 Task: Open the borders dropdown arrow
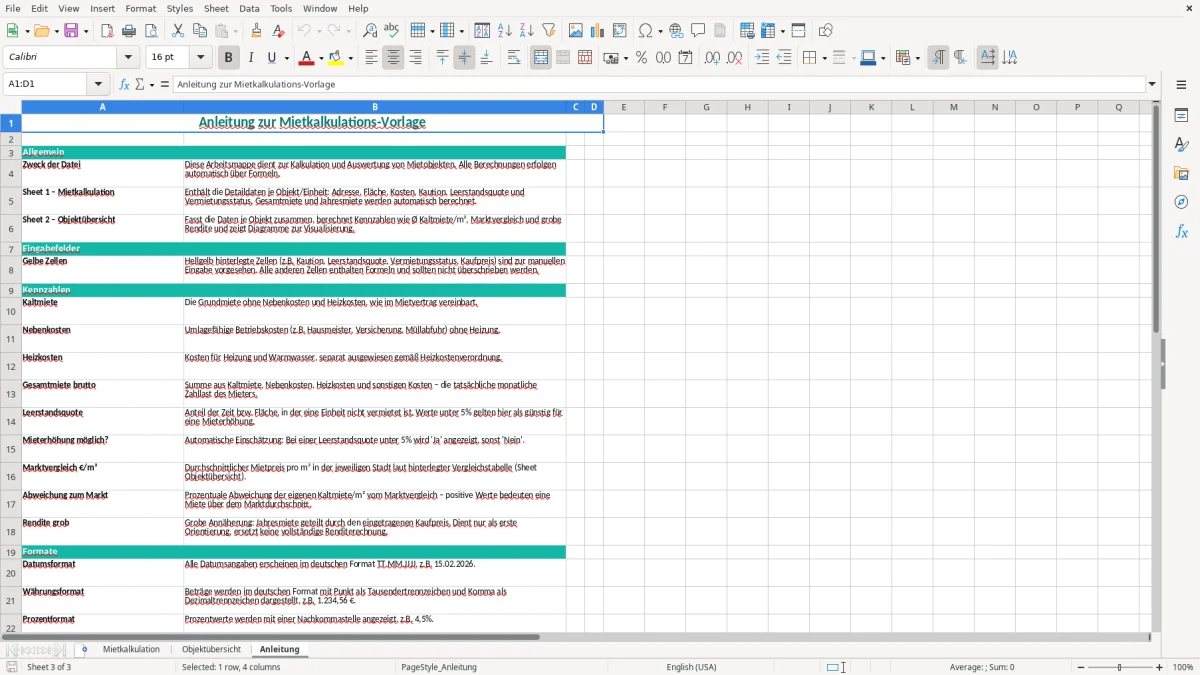coord(824,58)
